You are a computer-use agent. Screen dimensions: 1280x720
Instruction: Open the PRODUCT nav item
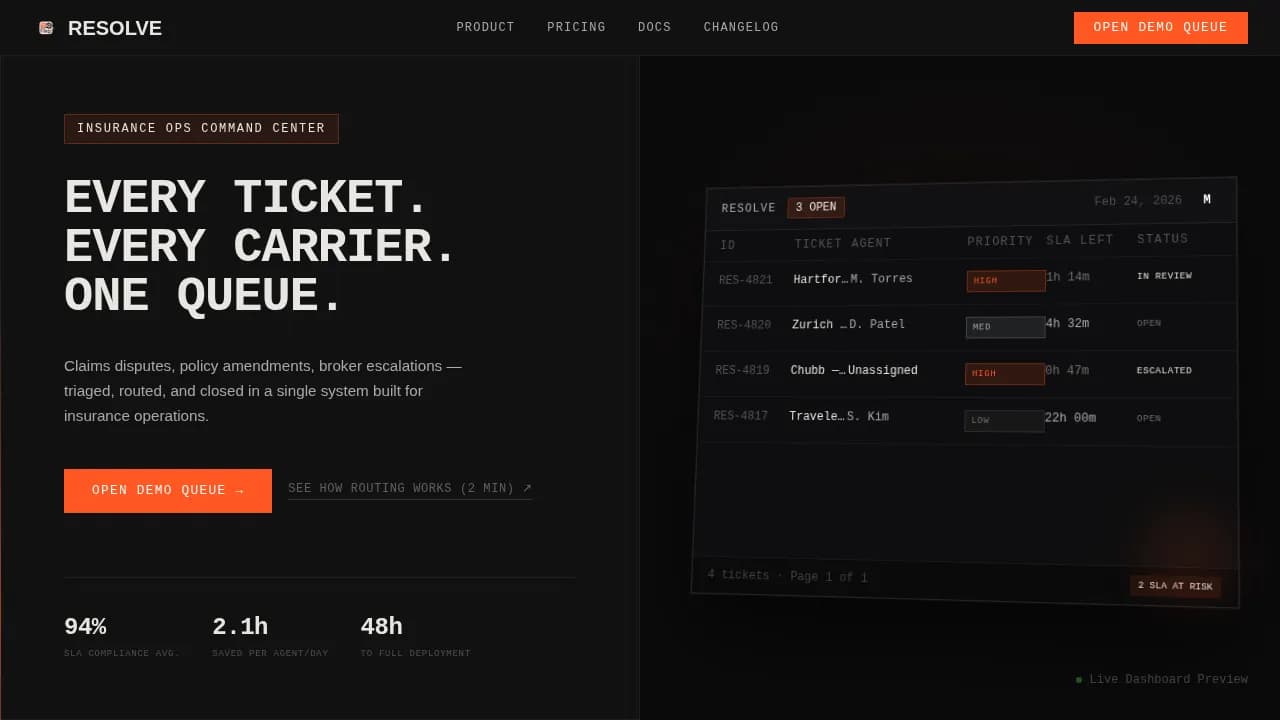[485, 28]
